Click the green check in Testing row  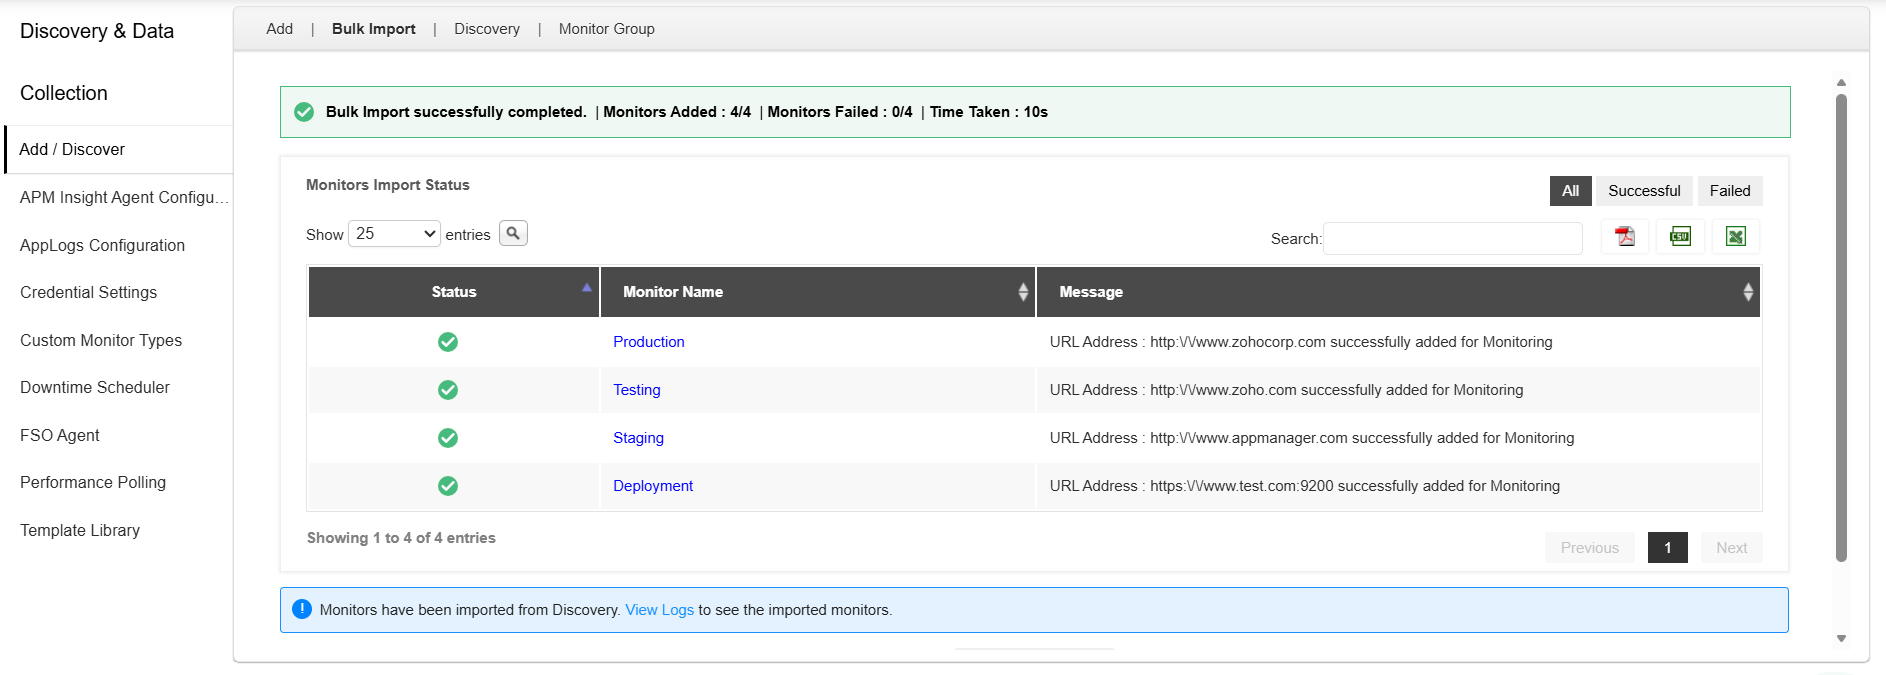[448, 390]
